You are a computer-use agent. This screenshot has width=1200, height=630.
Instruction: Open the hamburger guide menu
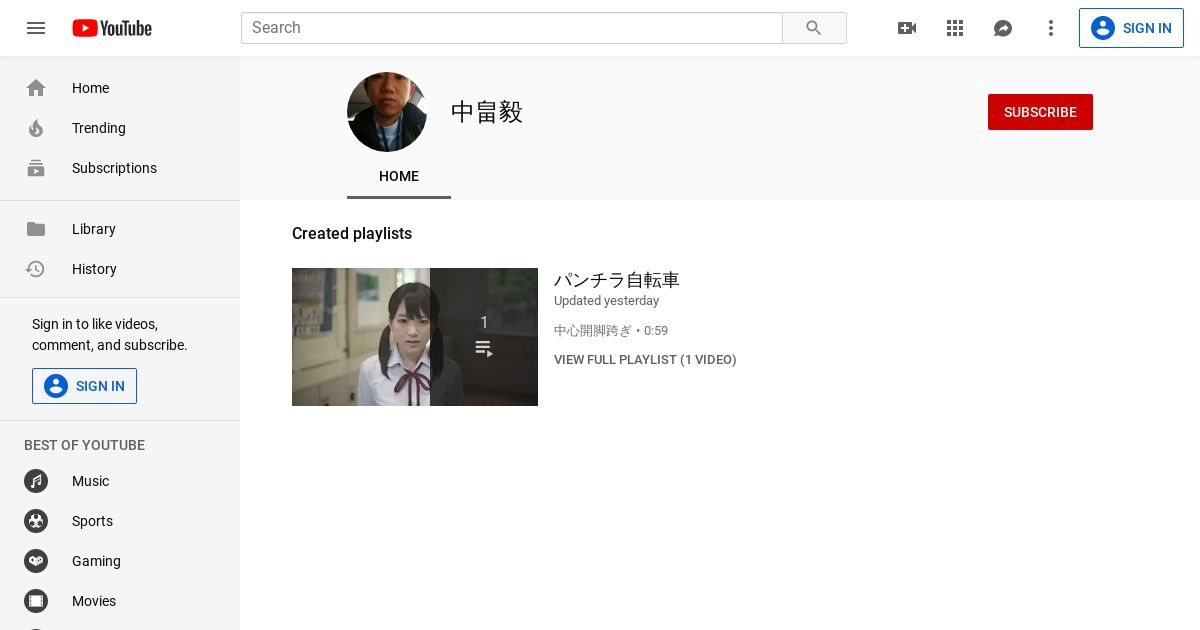click(x=36, y=28)
